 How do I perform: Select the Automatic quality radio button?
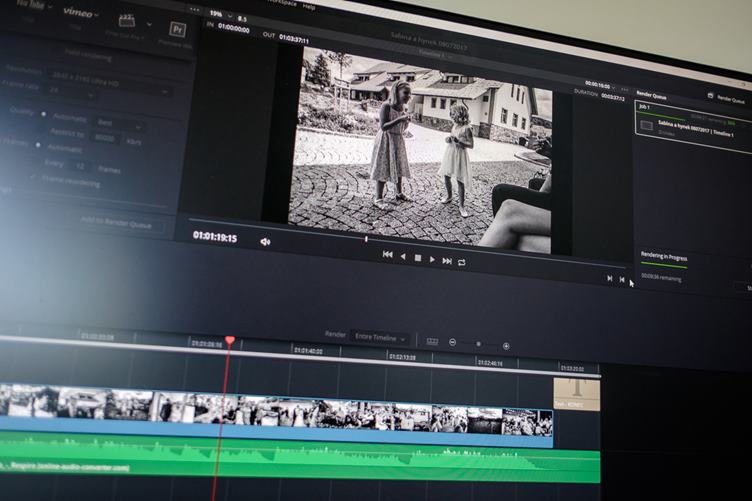[x=44, y=114]
